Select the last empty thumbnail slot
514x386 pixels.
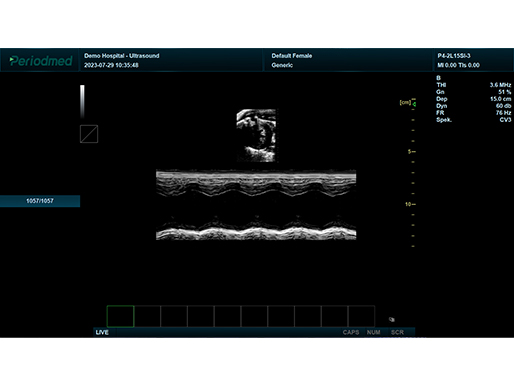tap(361, 316)
